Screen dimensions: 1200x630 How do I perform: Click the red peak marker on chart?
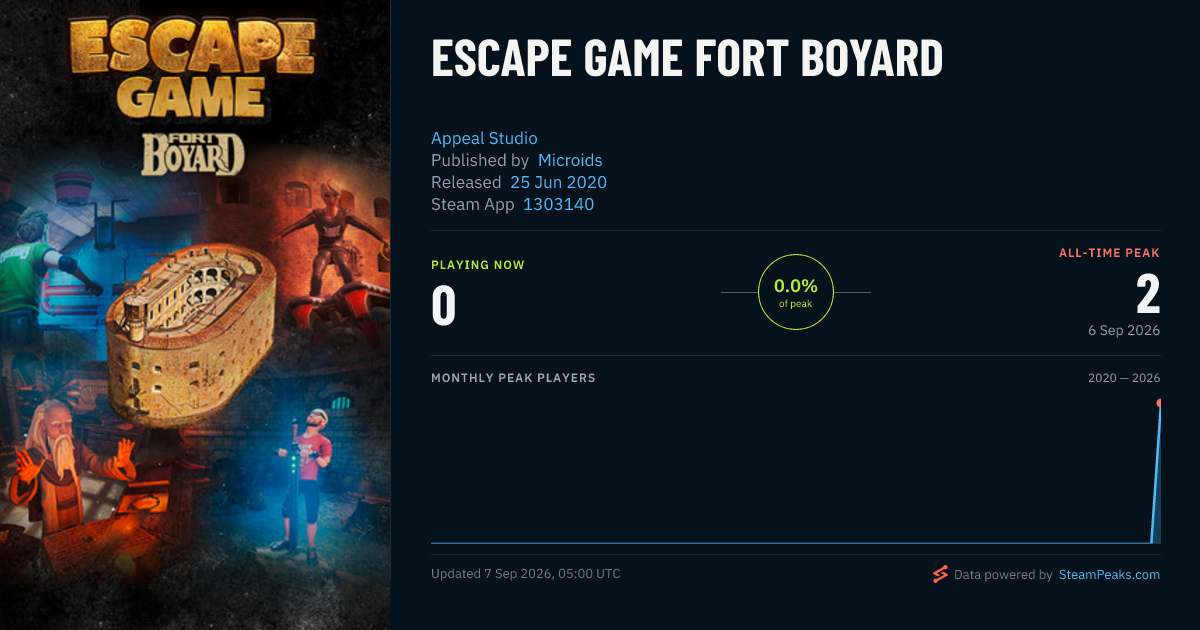point(1160,403)
